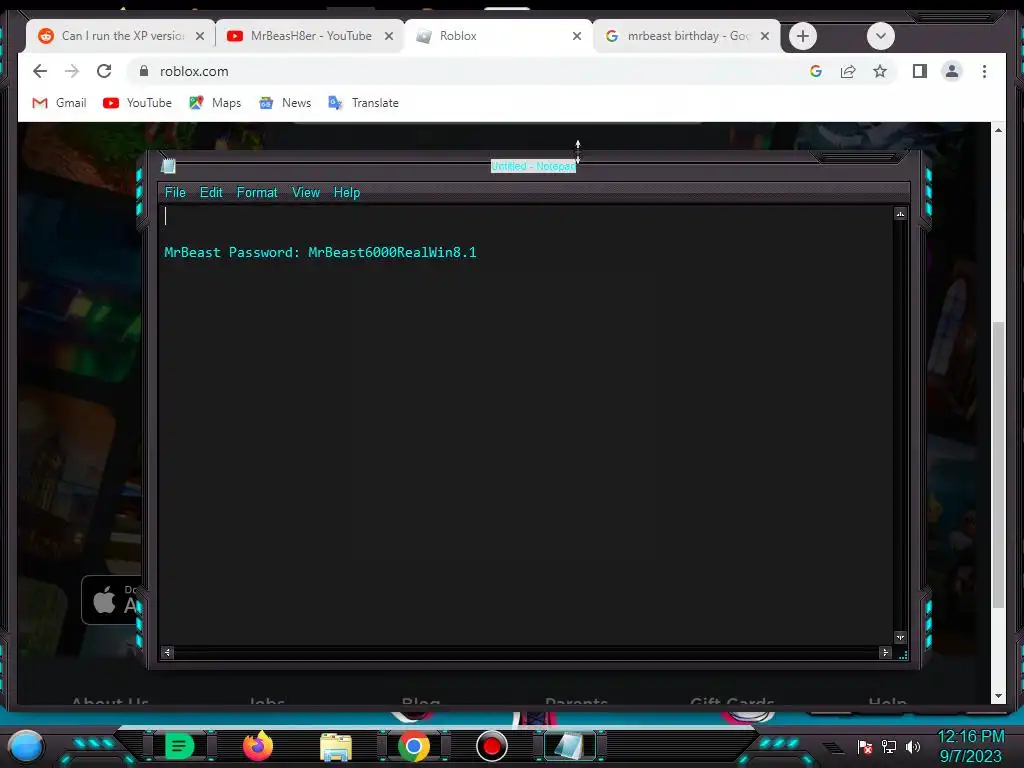Click the red record button taskbar icon
The height and width of the screenshot is (768, 1024).
[492, 746]
